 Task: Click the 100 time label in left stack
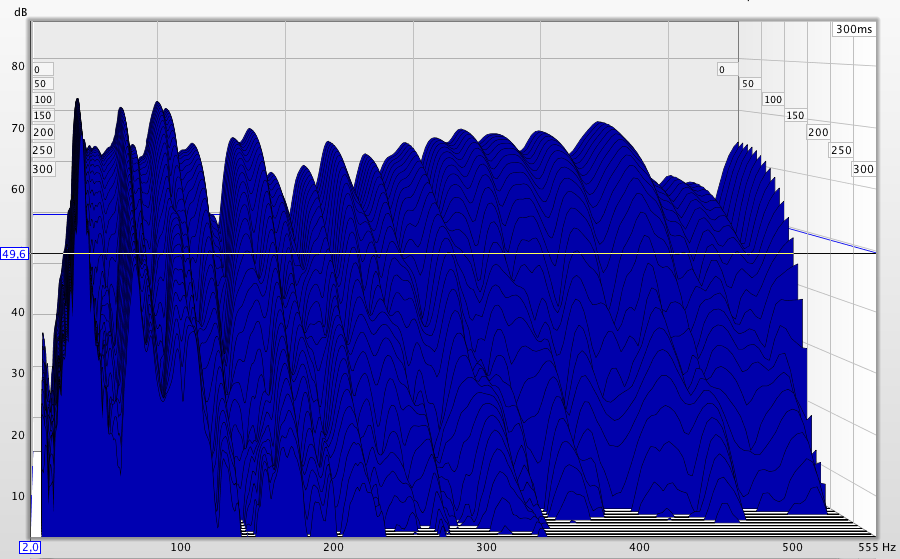(x=43, y=99)
